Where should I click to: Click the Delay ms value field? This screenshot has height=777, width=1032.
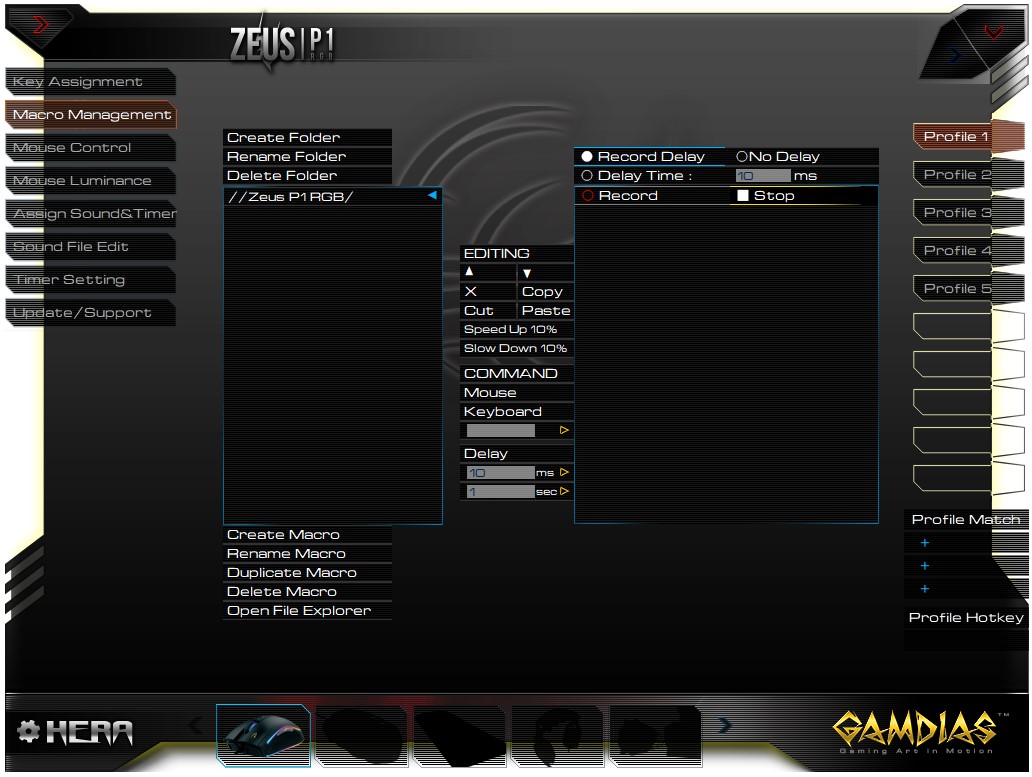500,472
